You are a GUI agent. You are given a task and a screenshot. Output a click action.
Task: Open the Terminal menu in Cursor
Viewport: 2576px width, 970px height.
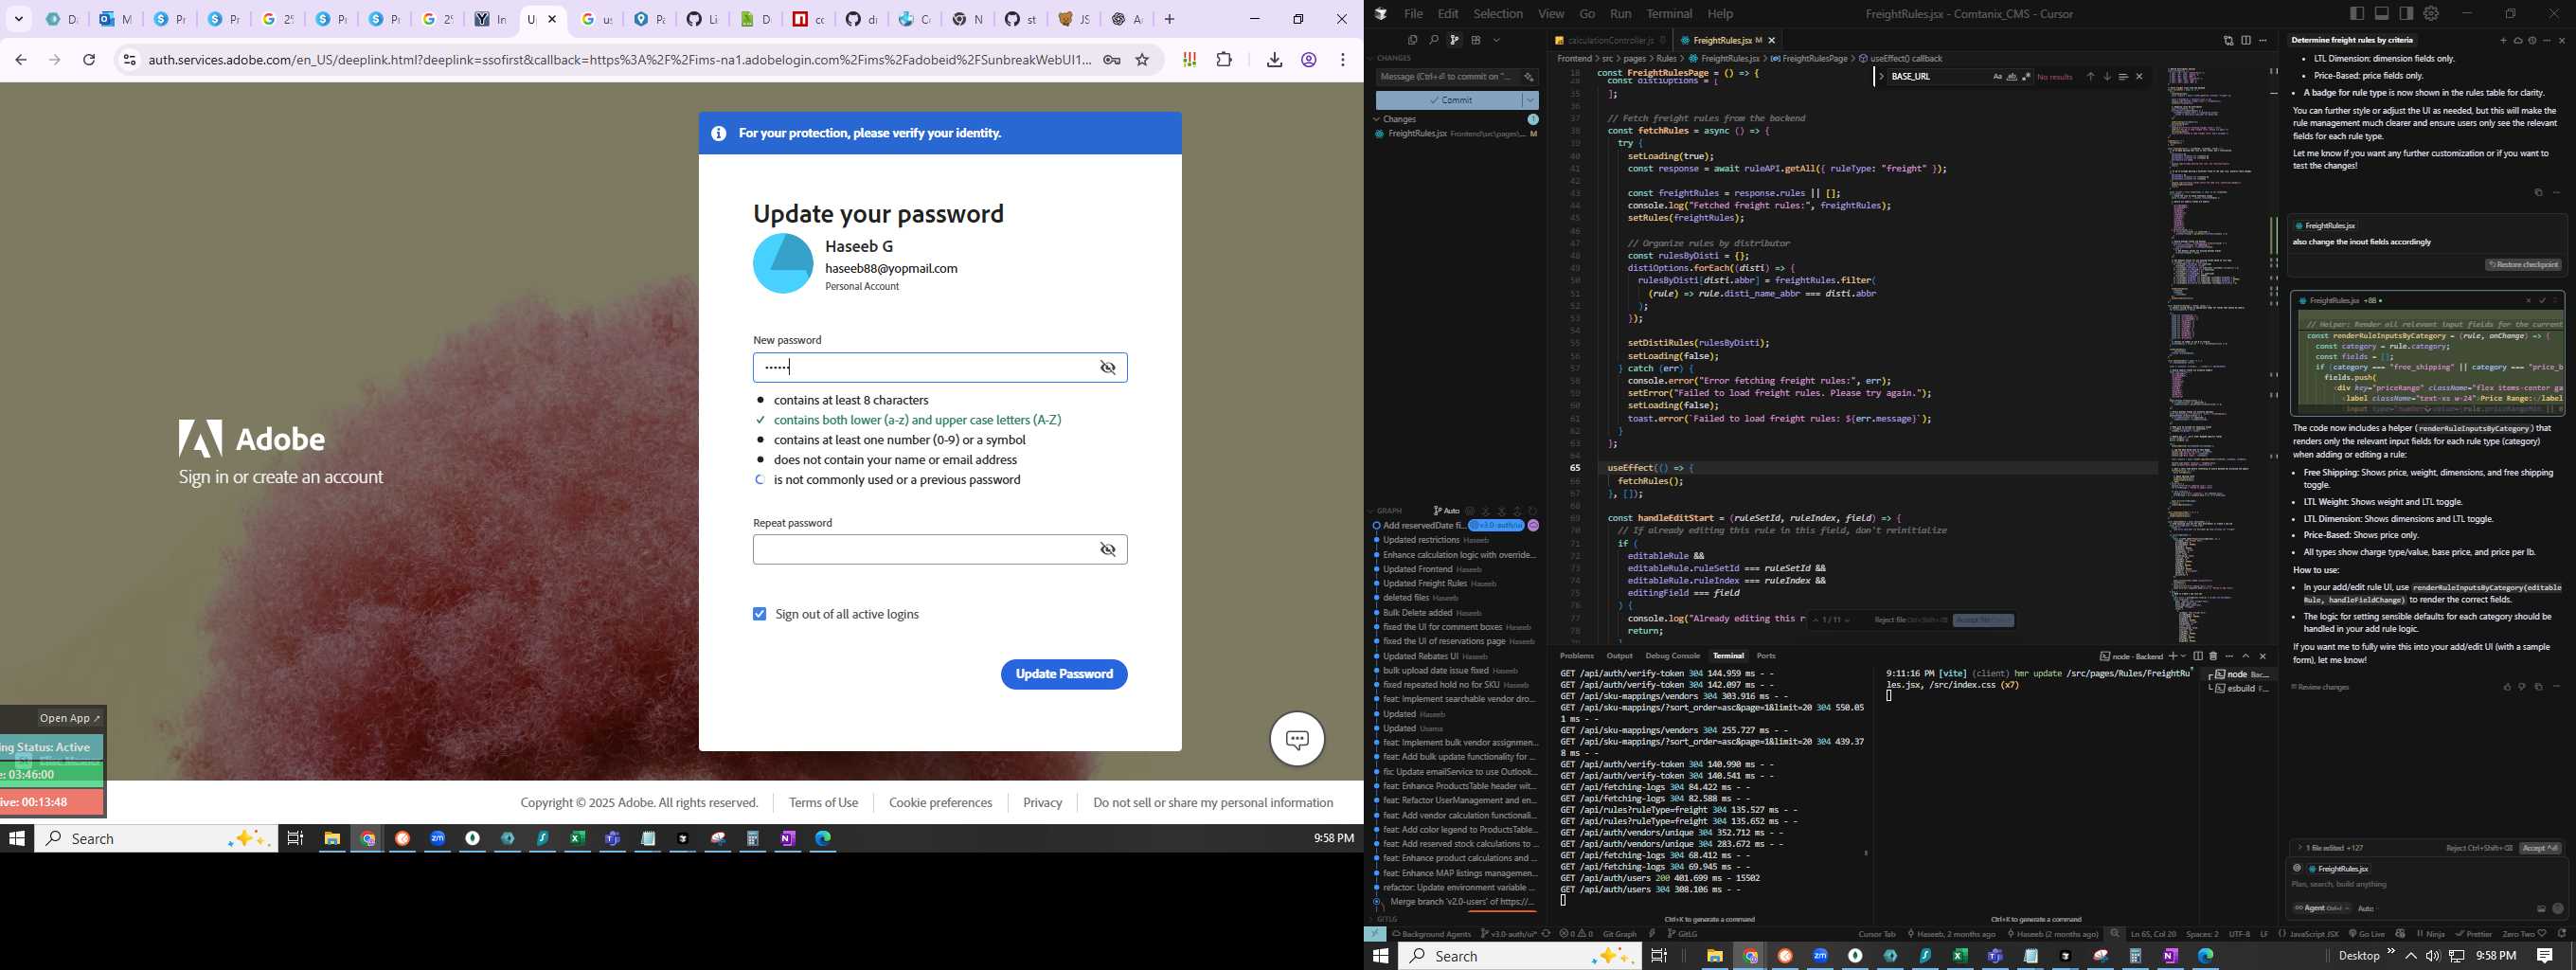click(1669, 14)
